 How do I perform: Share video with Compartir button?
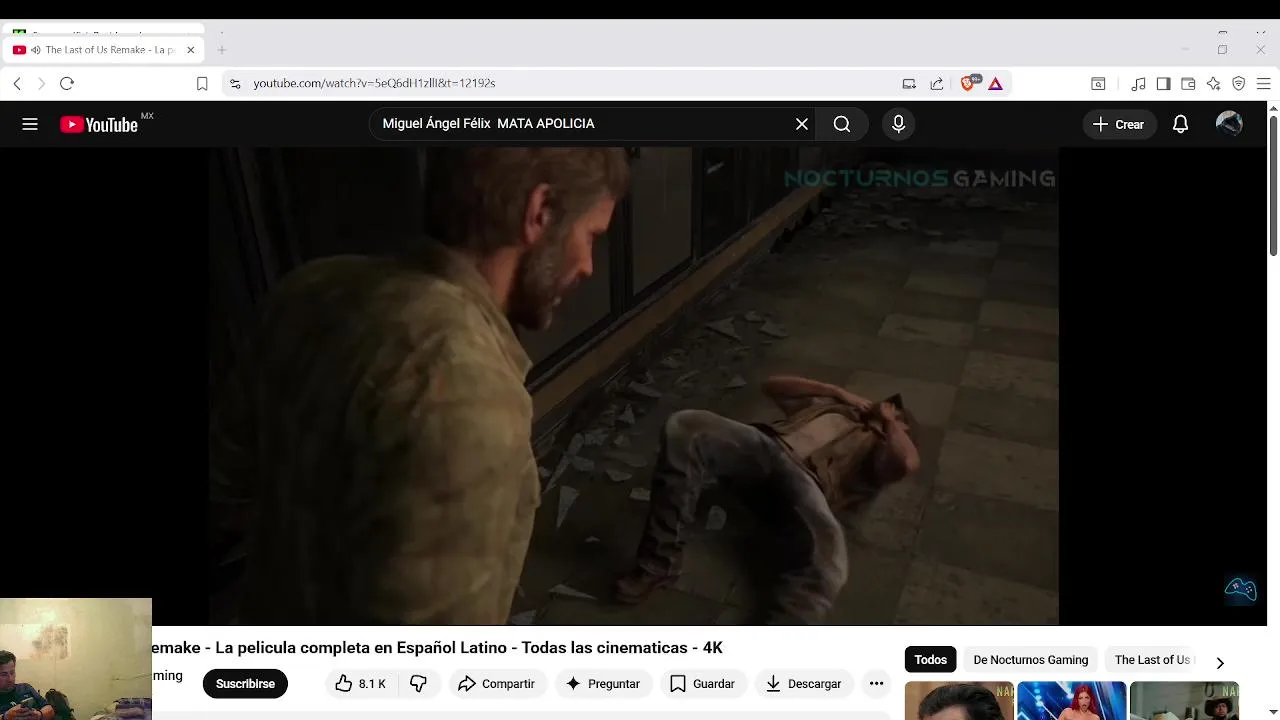point(496,684)
